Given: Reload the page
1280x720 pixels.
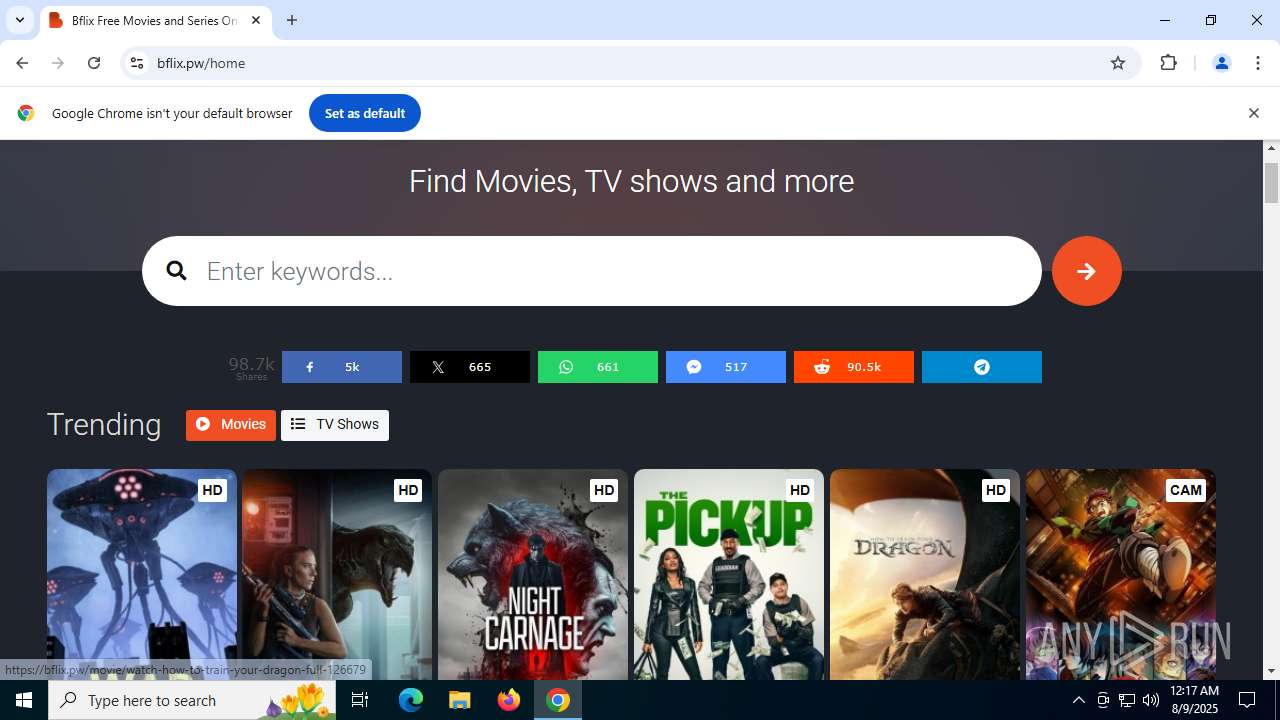Looking at the screenshot, I should 94,63.
